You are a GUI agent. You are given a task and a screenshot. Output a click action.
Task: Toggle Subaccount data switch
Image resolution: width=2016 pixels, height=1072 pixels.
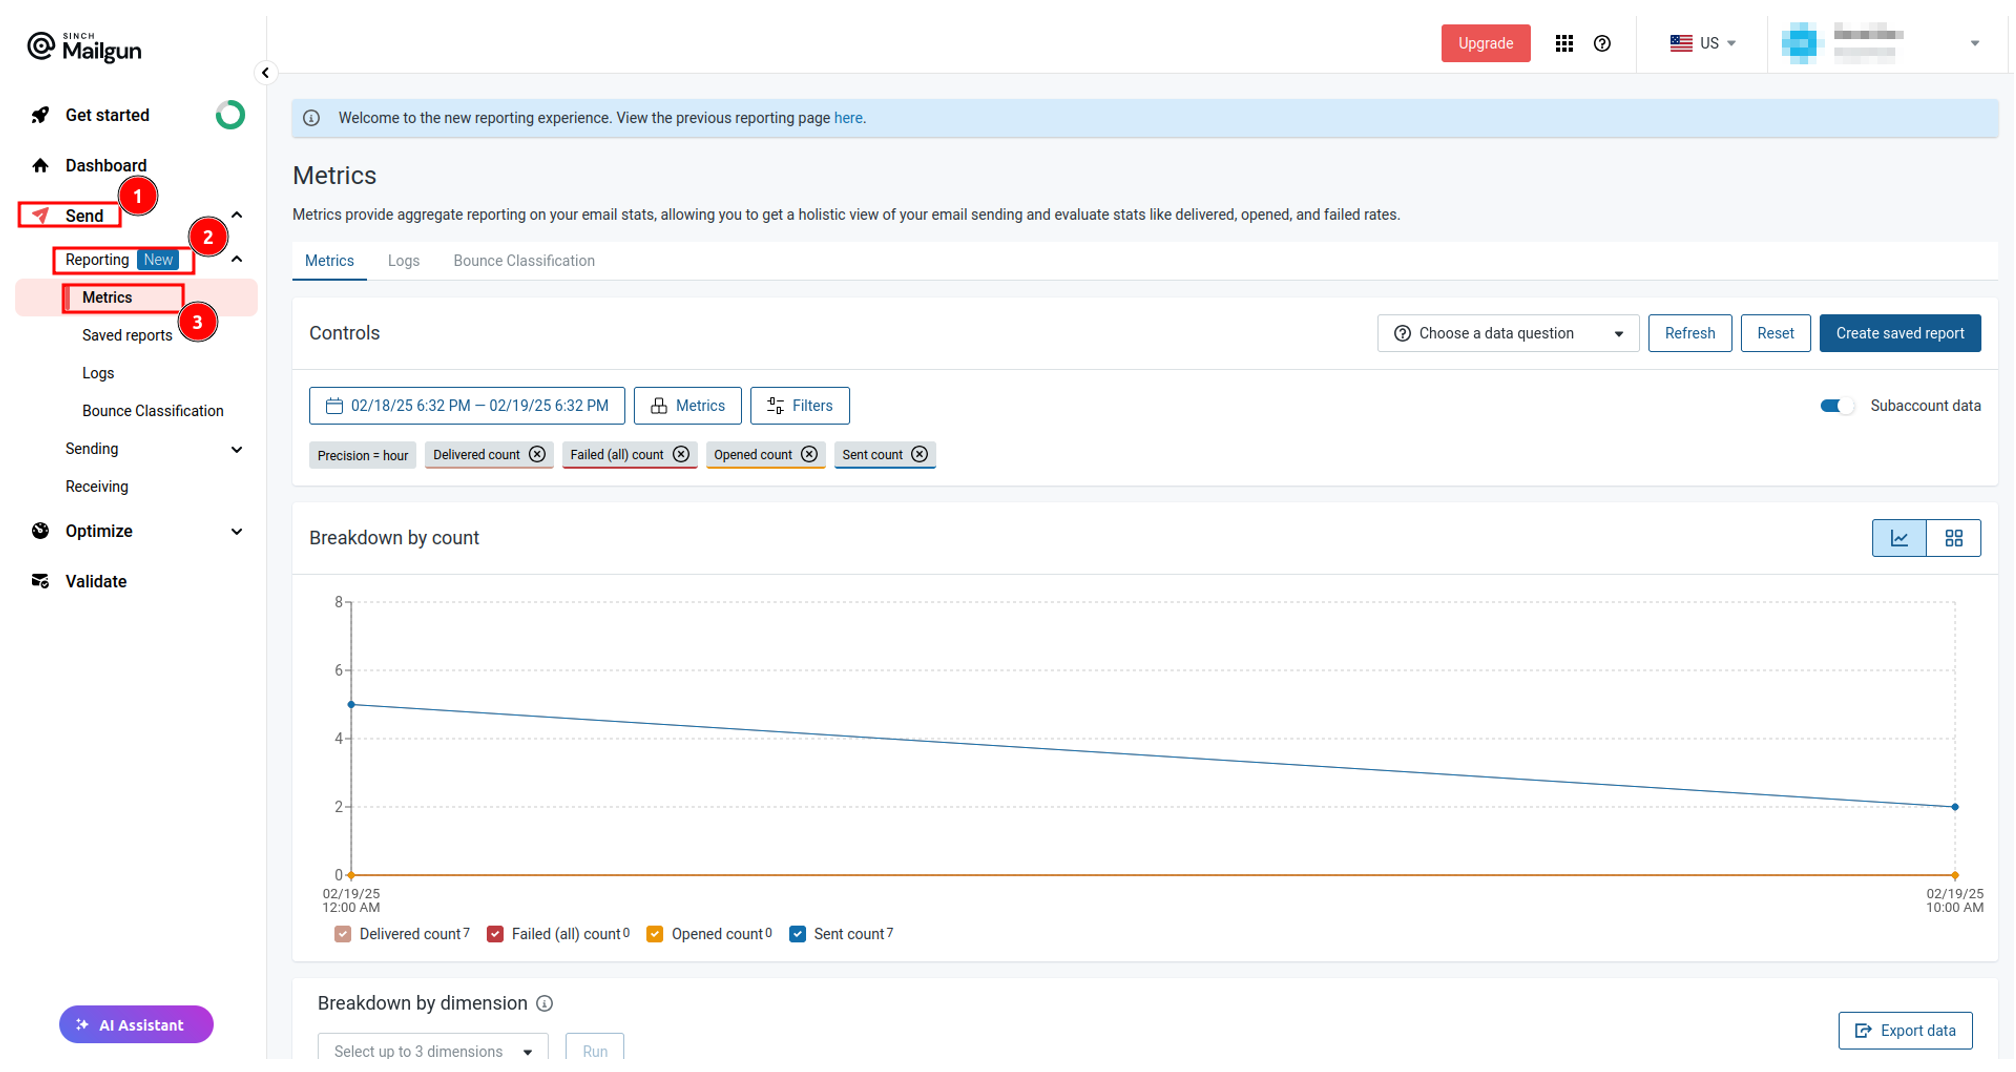pos(1837,405)
